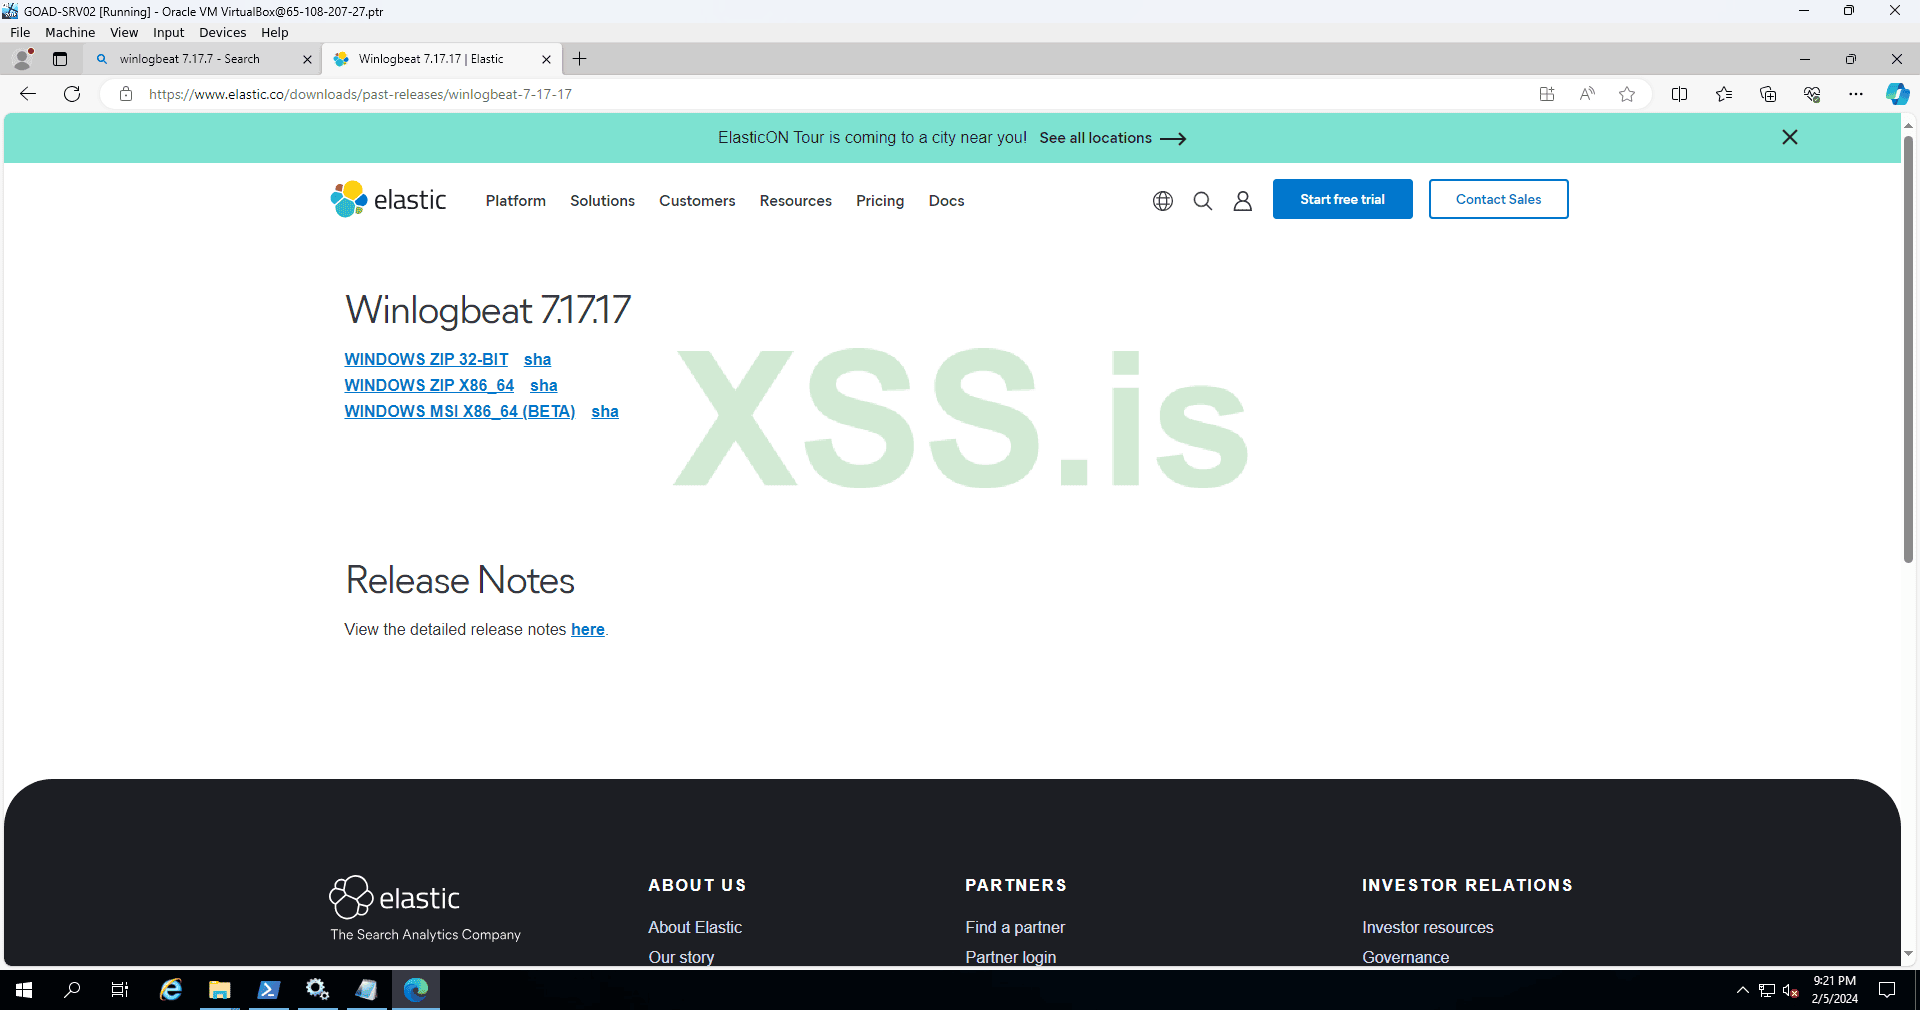The width and height of the screenshot is (1920, 1010).
Task: Refresh the Elastic downloads page
Action: point(72,94)
